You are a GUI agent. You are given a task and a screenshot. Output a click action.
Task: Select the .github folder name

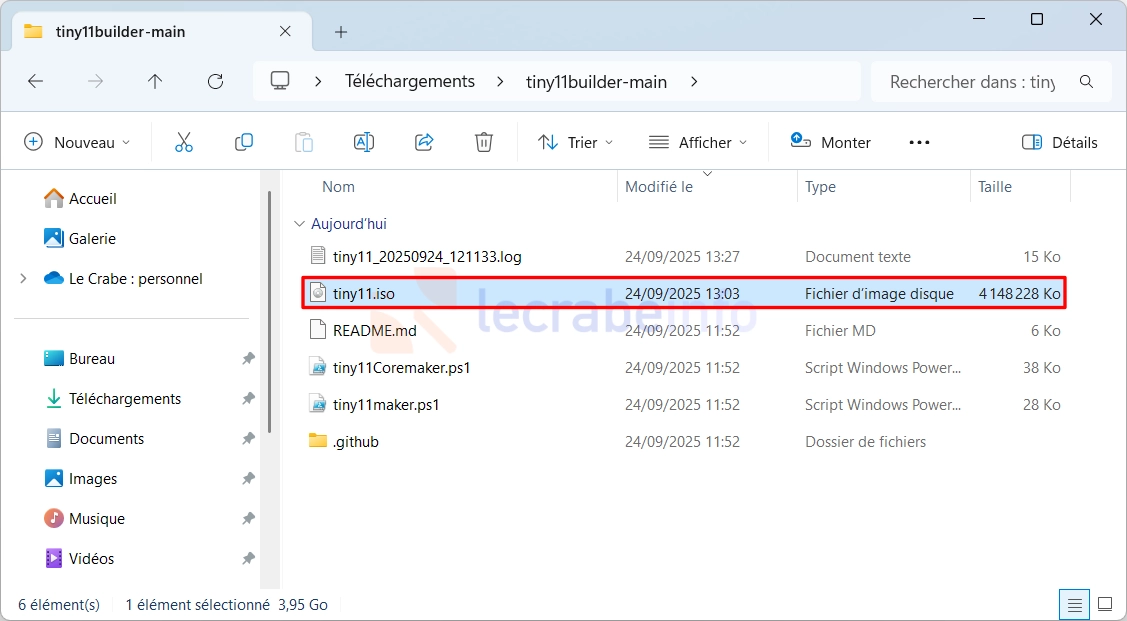356,441
